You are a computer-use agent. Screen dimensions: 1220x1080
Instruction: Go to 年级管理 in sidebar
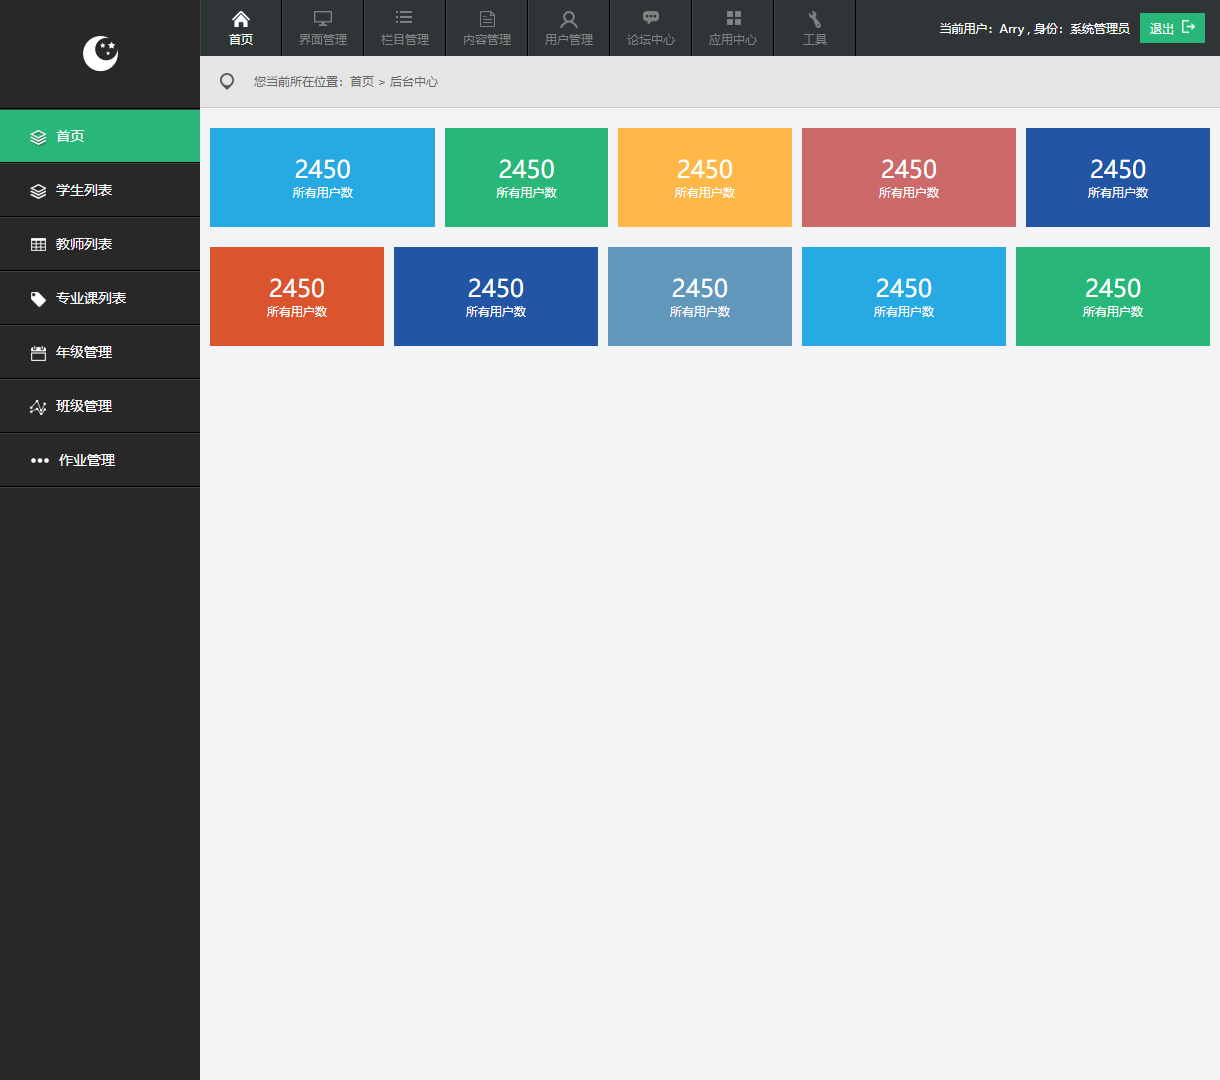tap(84, 352)
